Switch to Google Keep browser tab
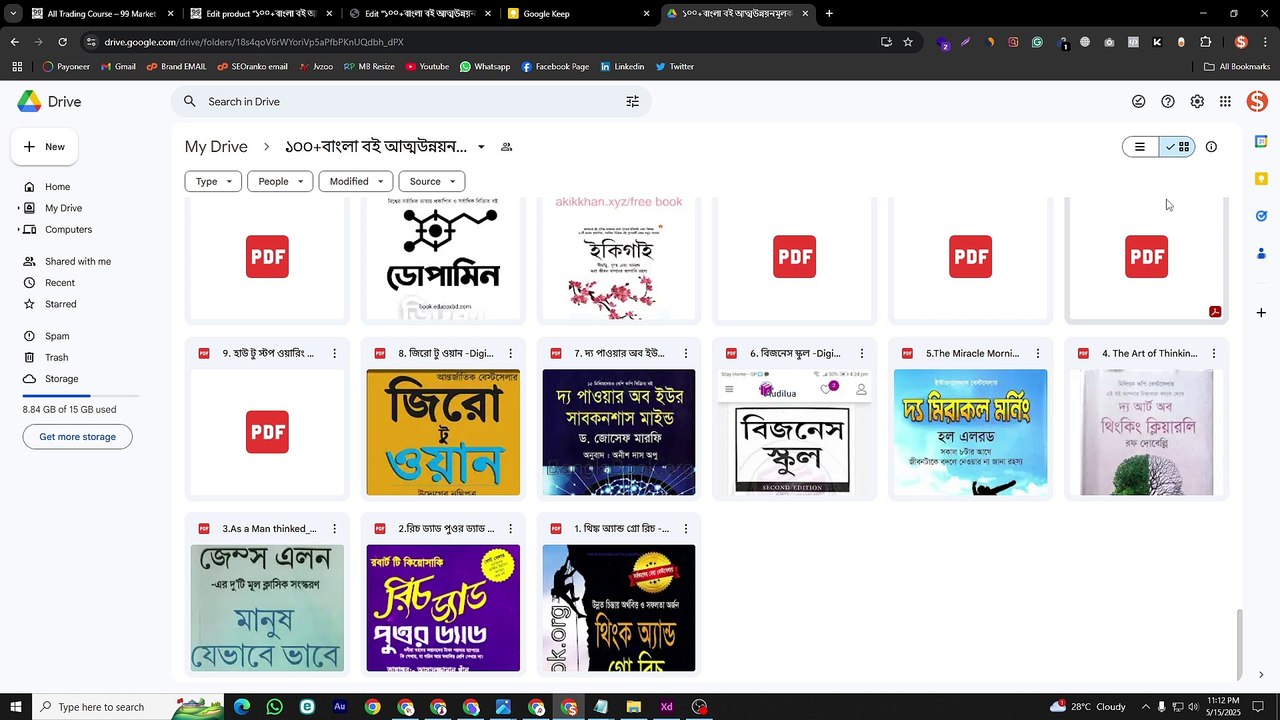Image resolution: width=1280 pixels, height=720 pixels. pyautogui.click(x=578, y=14)
